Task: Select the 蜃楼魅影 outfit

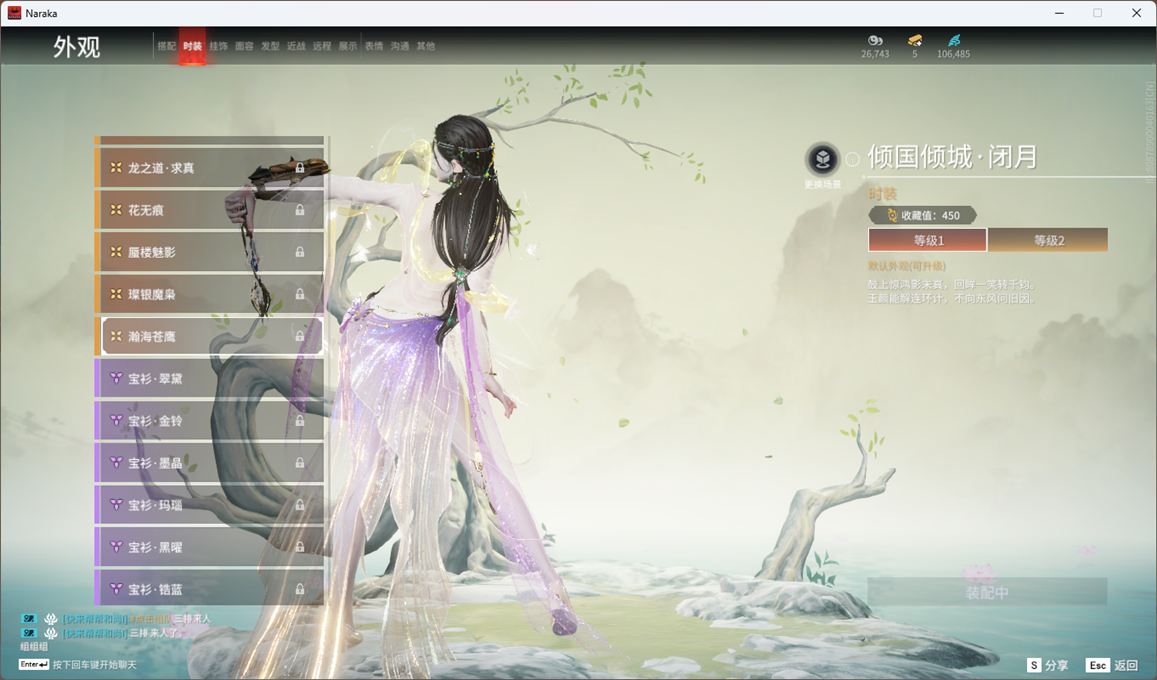Action: [210, 252]
